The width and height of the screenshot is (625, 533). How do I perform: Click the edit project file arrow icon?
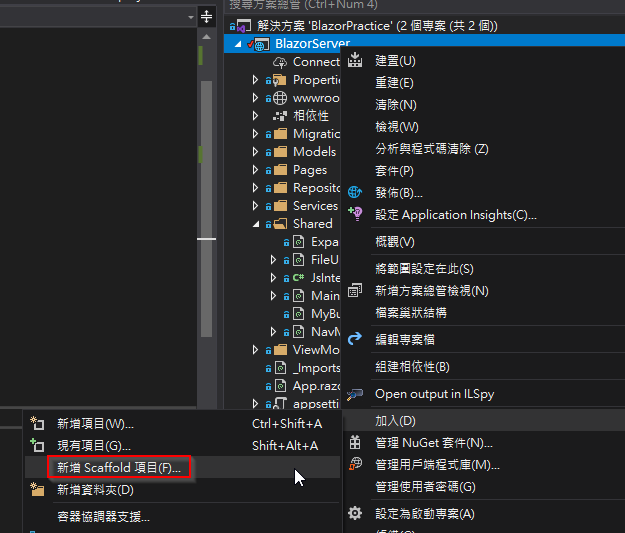(355, 339)
